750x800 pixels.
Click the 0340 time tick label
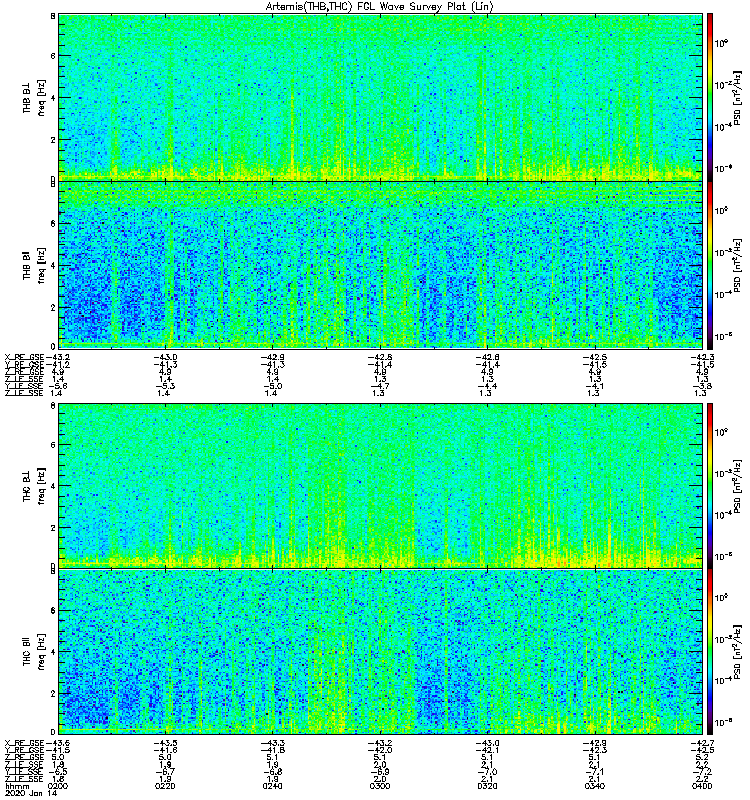click(595, 786)
